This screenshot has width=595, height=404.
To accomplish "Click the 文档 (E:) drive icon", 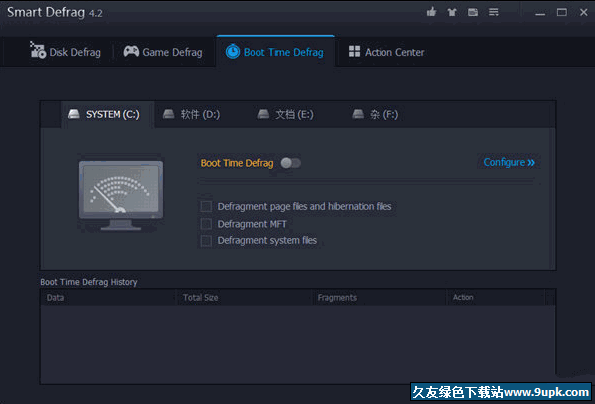I will [263, 114].
